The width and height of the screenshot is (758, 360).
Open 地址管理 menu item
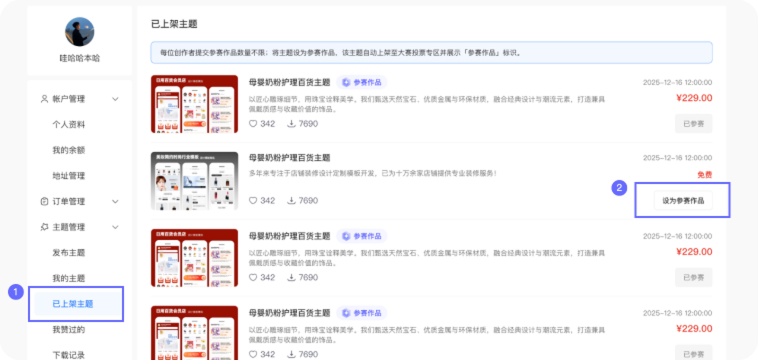[x=69, y=176]
